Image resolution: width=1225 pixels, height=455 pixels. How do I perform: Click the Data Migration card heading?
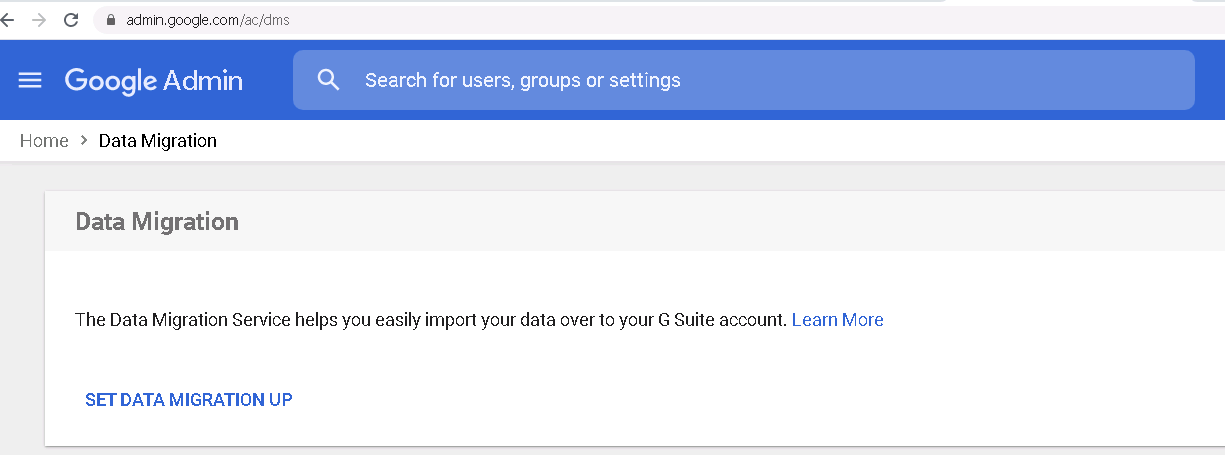click(157, 221)
